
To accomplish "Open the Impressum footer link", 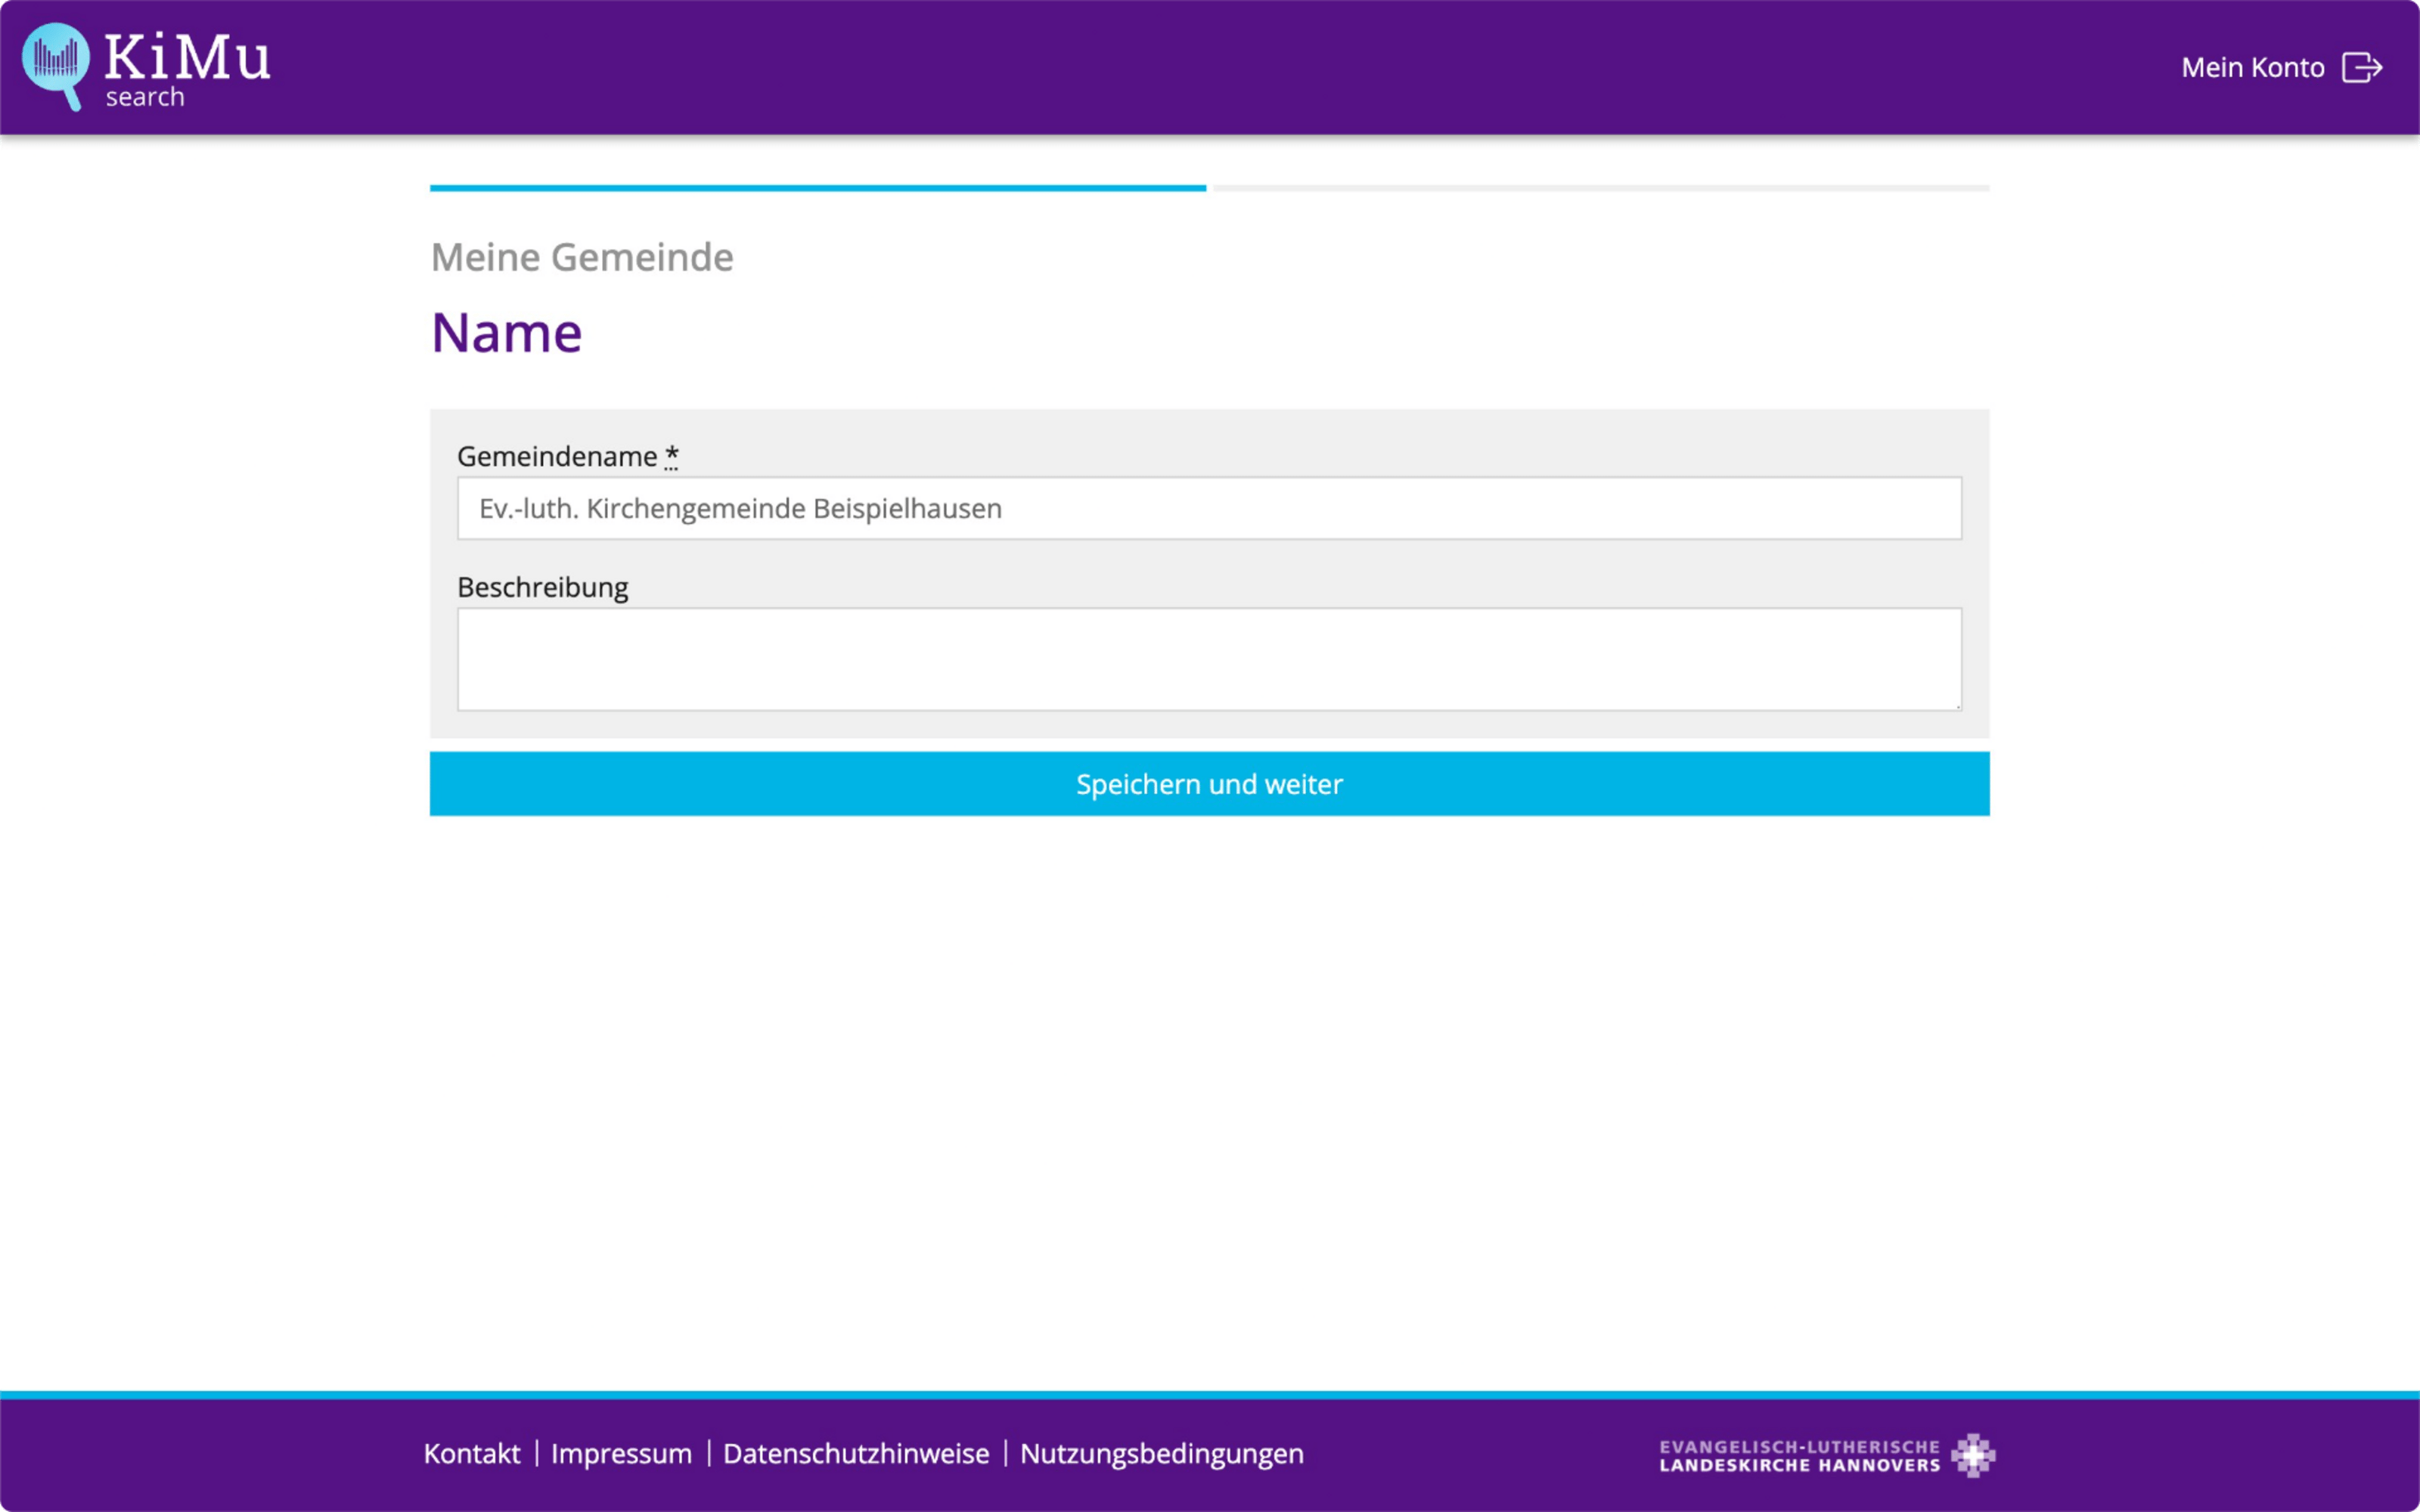I will pos(621,1453).
